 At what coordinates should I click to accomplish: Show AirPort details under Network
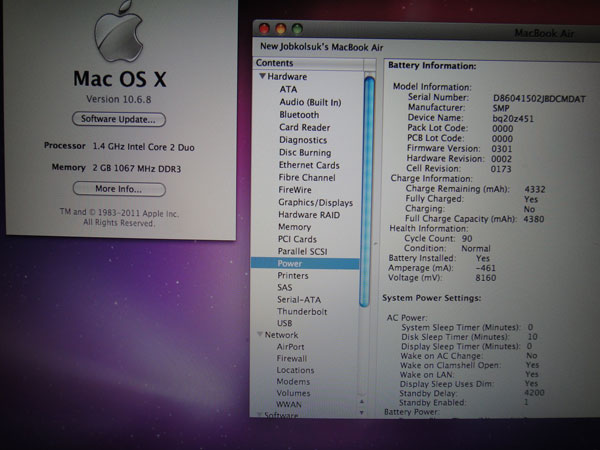pyautogui.click(x=291, y=347)
